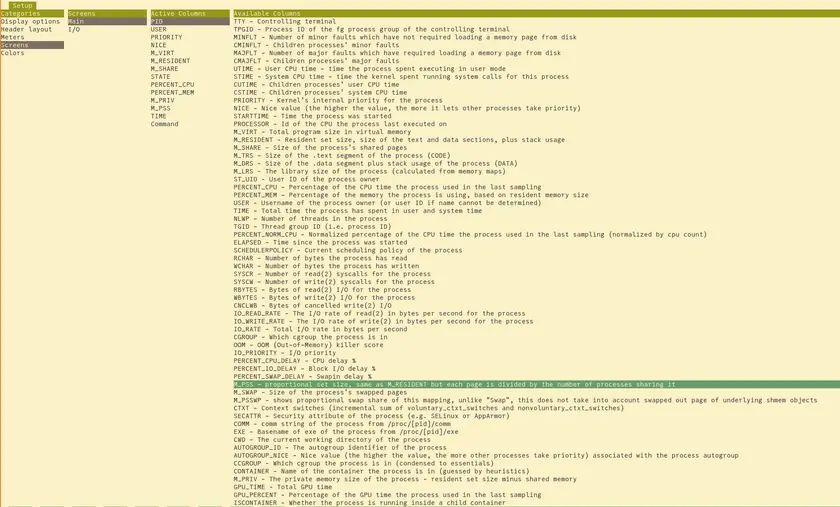The width and height of the screenshot is (840, 507).
Task: Choose the highlighted M_PSS available column
Action: click(455, 384)
